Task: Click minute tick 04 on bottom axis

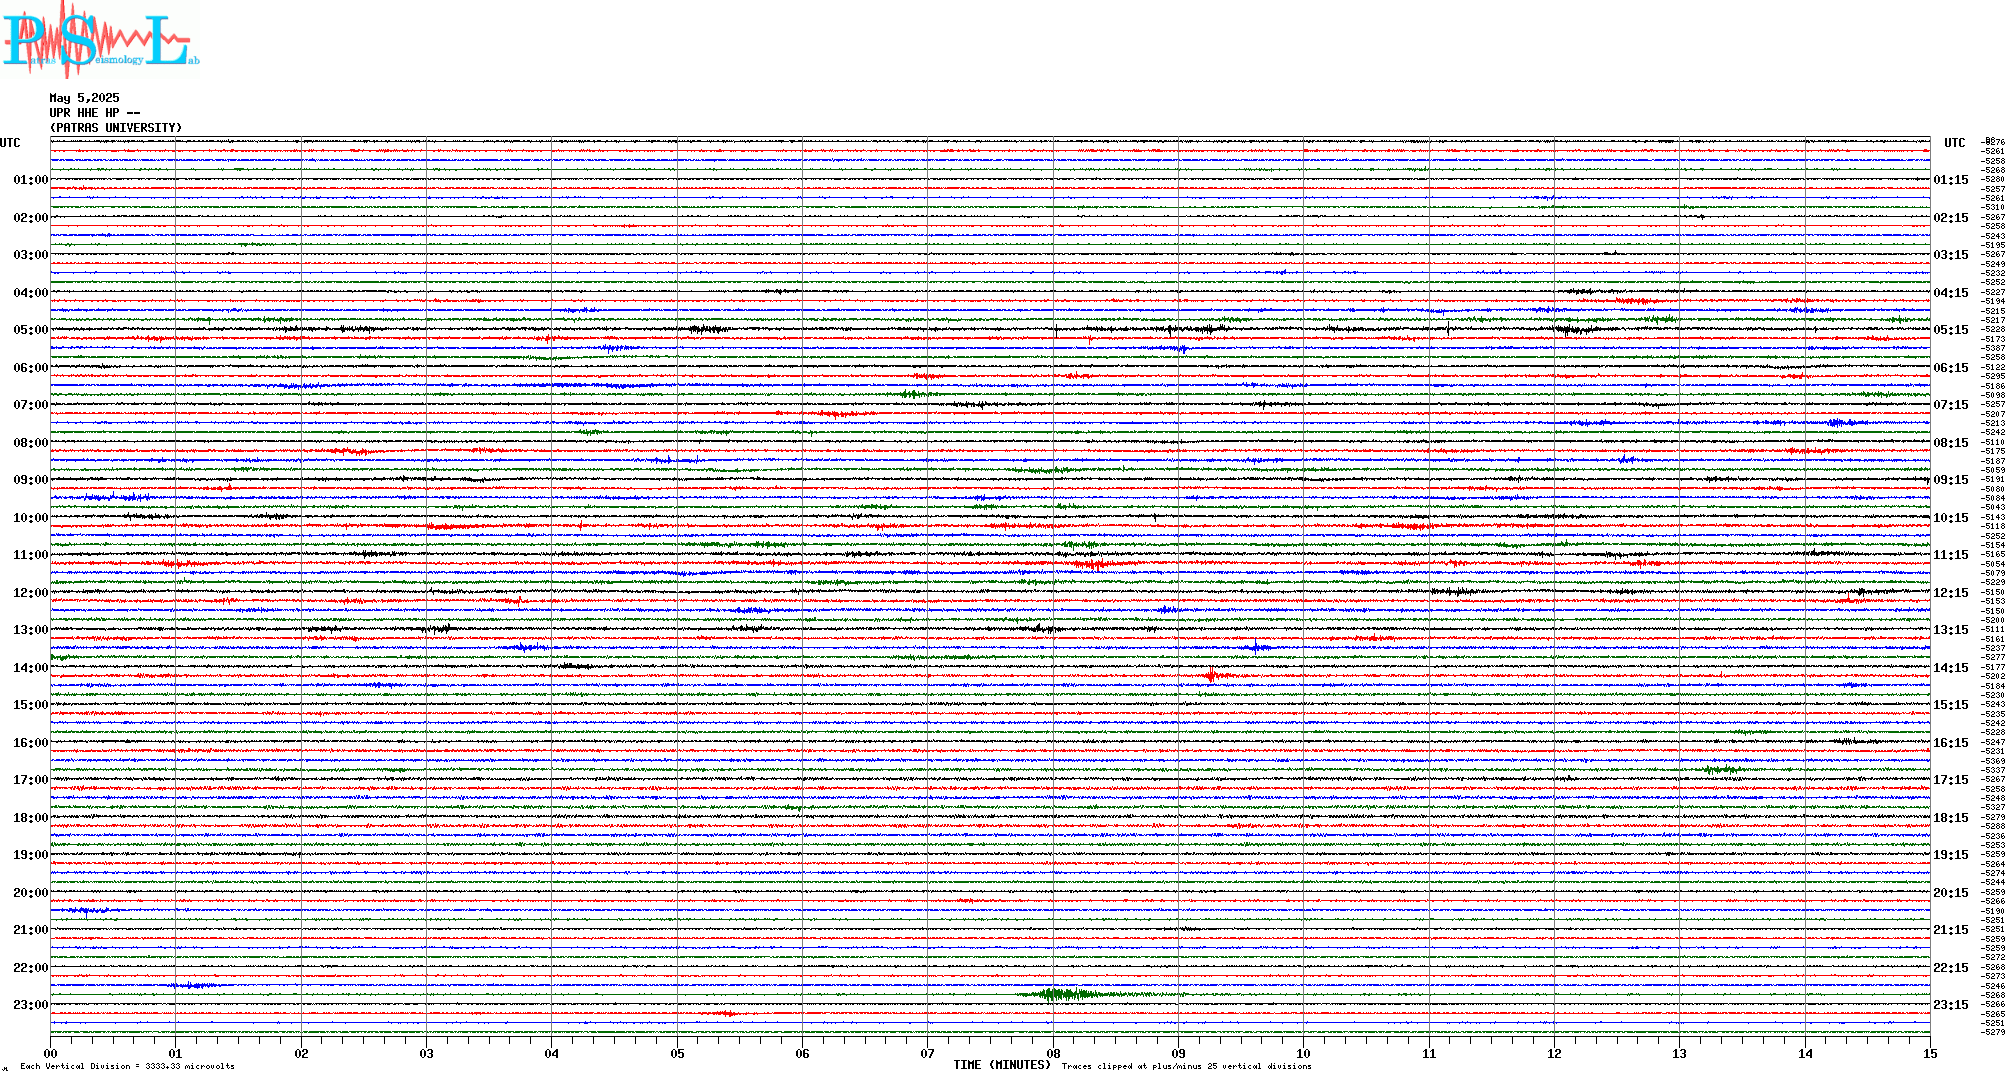Action: (x=552, y=1053)
